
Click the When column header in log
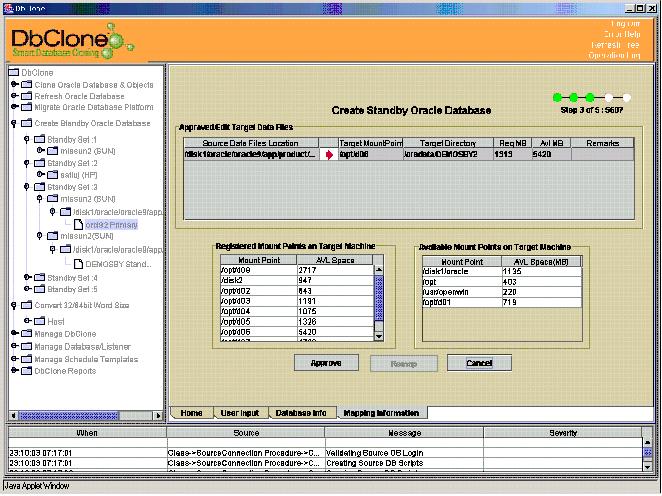[x=87, y=433]
